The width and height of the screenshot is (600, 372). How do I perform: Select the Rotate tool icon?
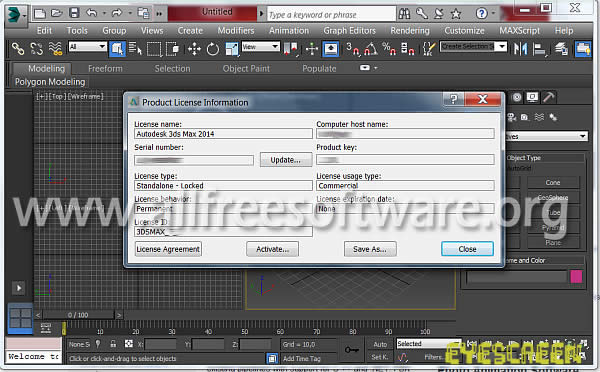coord(213,49)
